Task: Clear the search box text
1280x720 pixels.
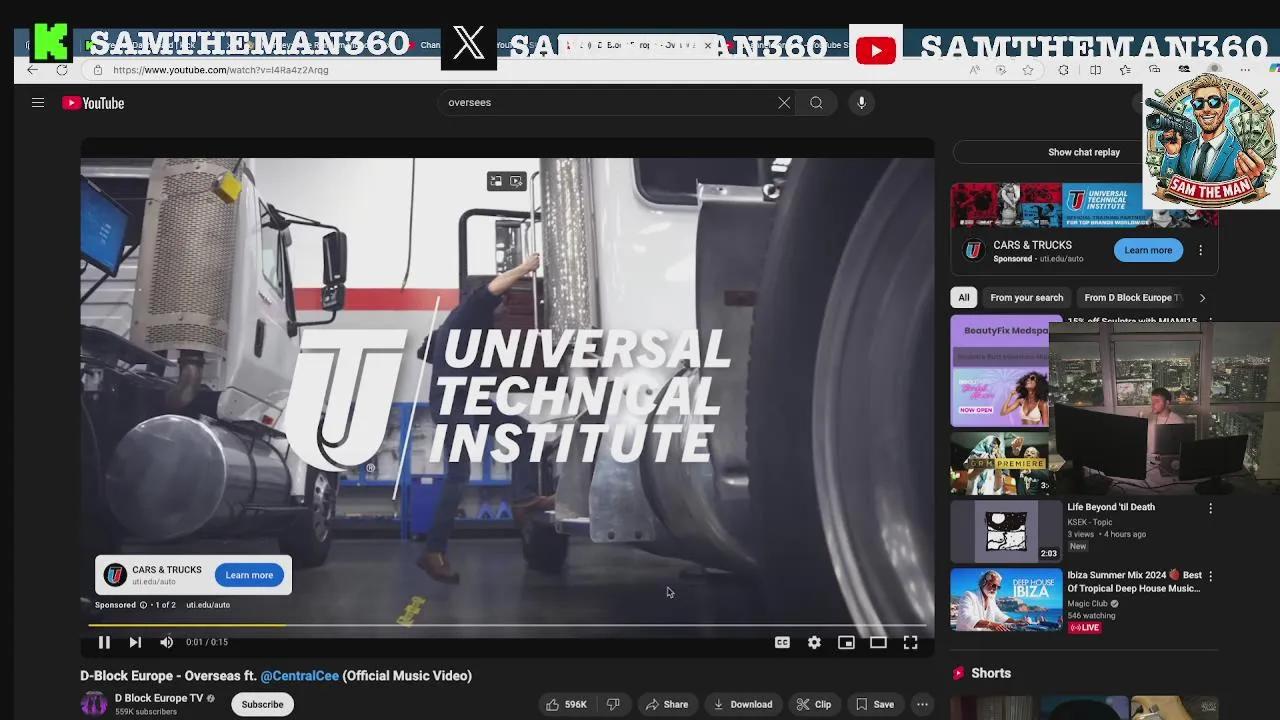Action: coord(784,102)
